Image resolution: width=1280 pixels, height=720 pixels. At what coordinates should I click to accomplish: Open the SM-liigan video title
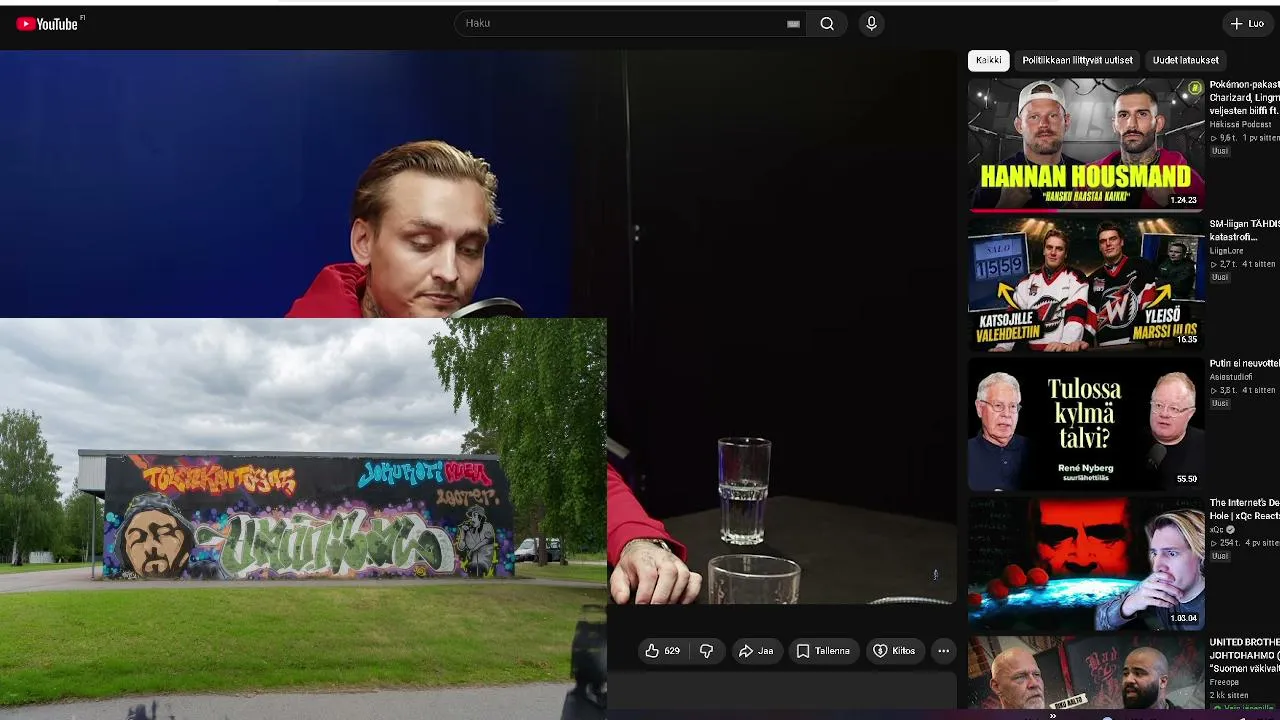point(1244,231)
